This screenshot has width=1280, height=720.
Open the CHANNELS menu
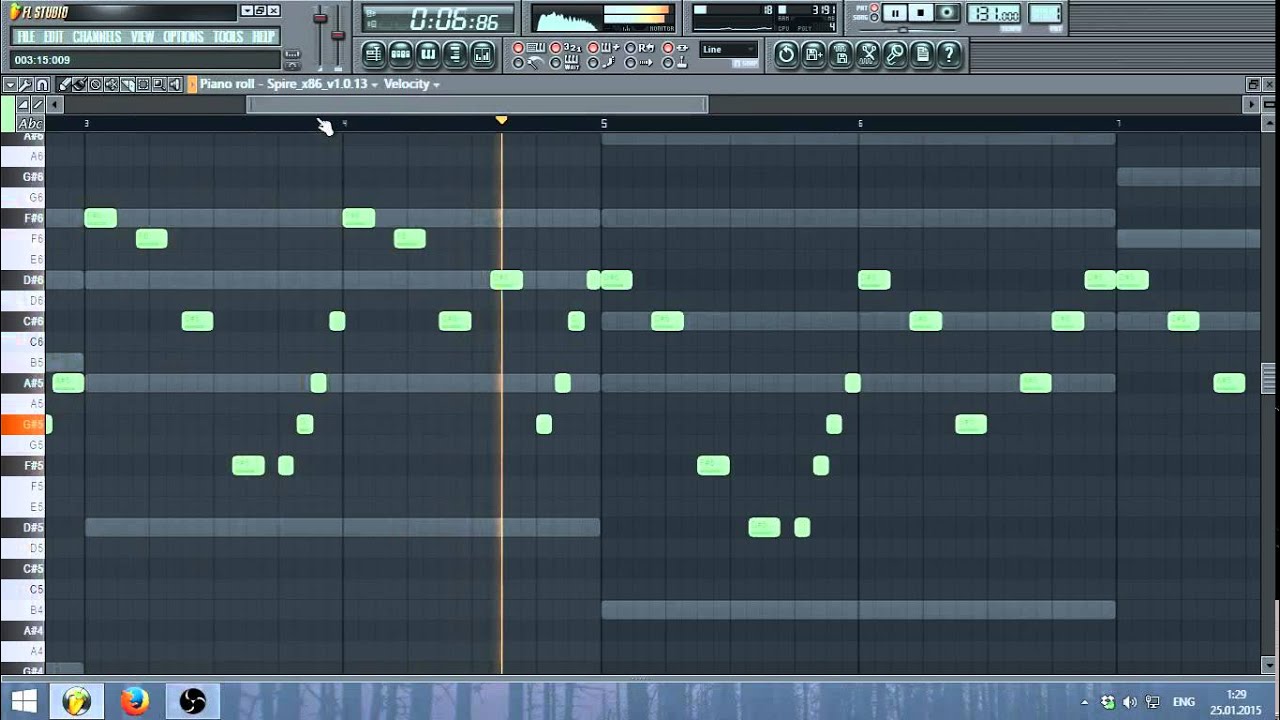[98, 37]
